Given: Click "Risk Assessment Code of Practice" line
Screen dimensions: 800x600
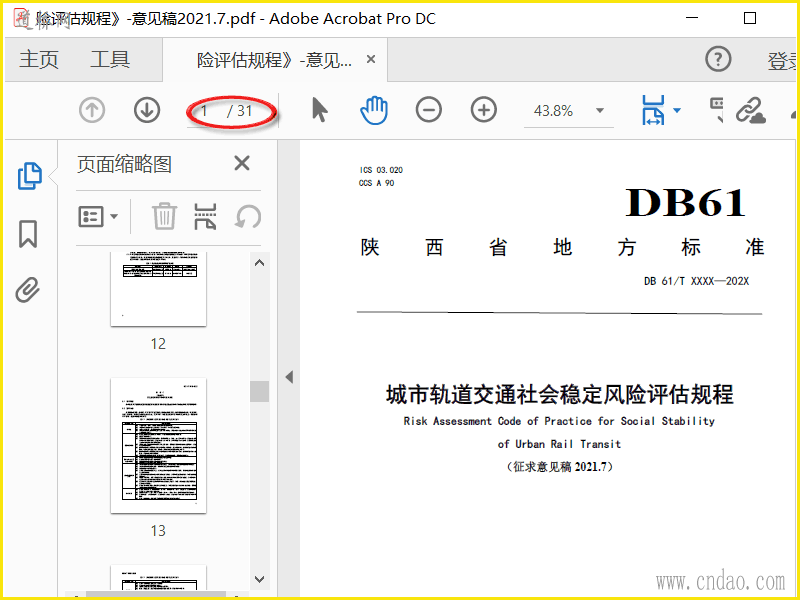Looking at the screenshot, I should [559, 421].
